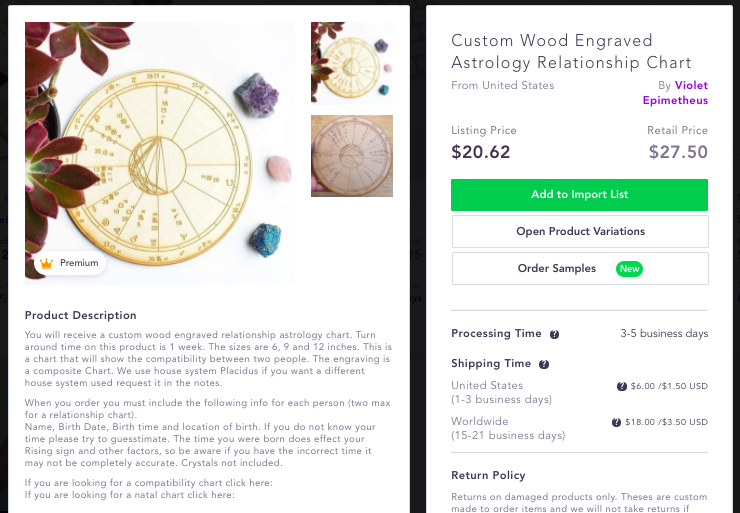Select the first crystal chart thumbnail
This screenshot has height=513, width=740.
(x=352, y=63)
